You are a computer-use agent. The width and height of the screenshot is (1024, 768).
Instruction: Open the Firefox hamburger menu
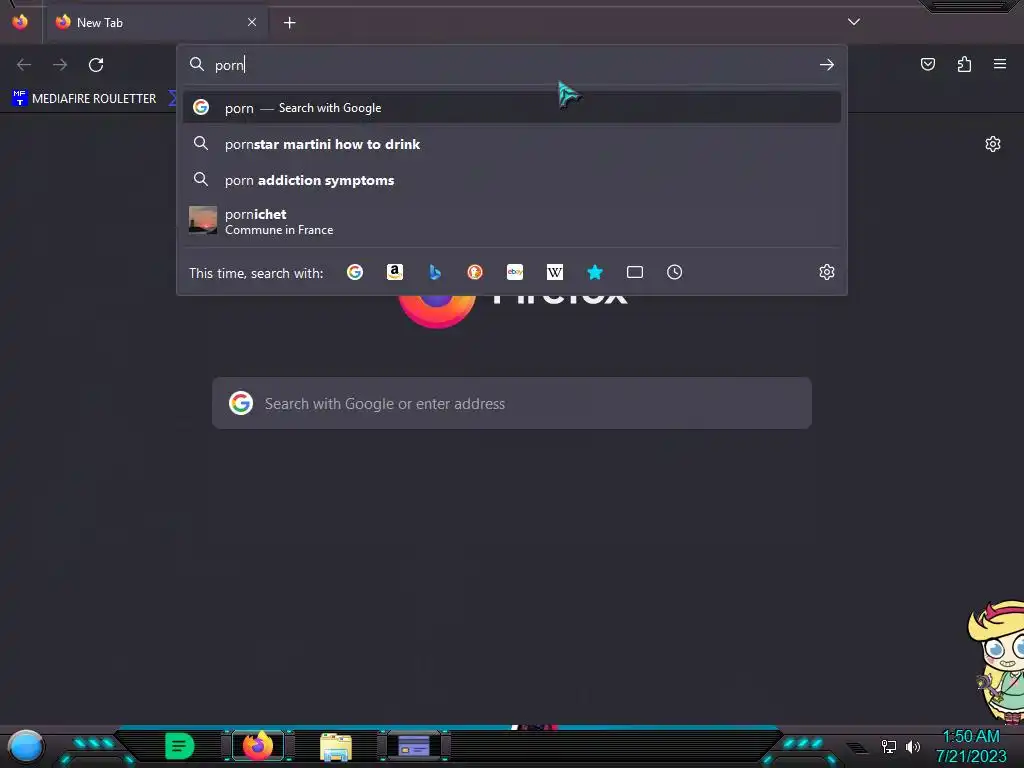click(1000, 64)
